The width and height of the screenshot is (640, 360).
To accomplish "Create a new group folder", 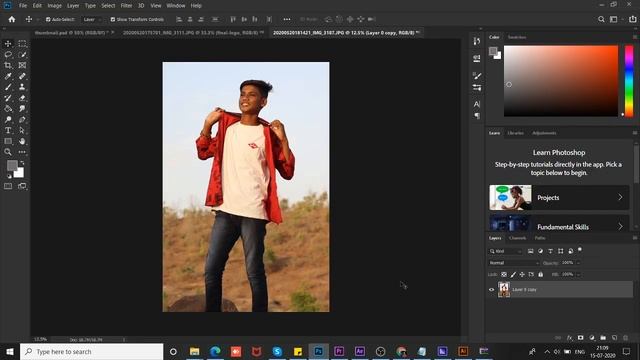I will tap(603, 338).
